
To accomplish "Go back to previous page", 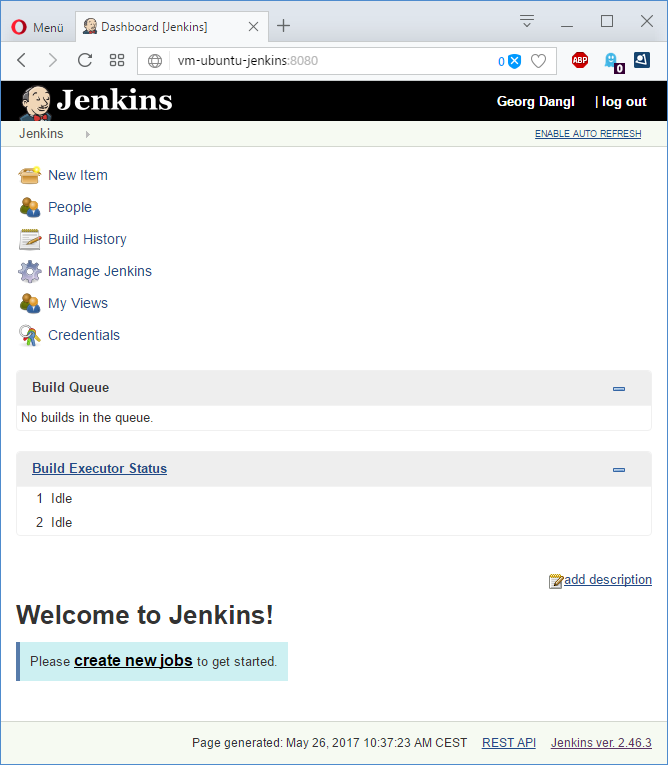I will tap(21, 60).
